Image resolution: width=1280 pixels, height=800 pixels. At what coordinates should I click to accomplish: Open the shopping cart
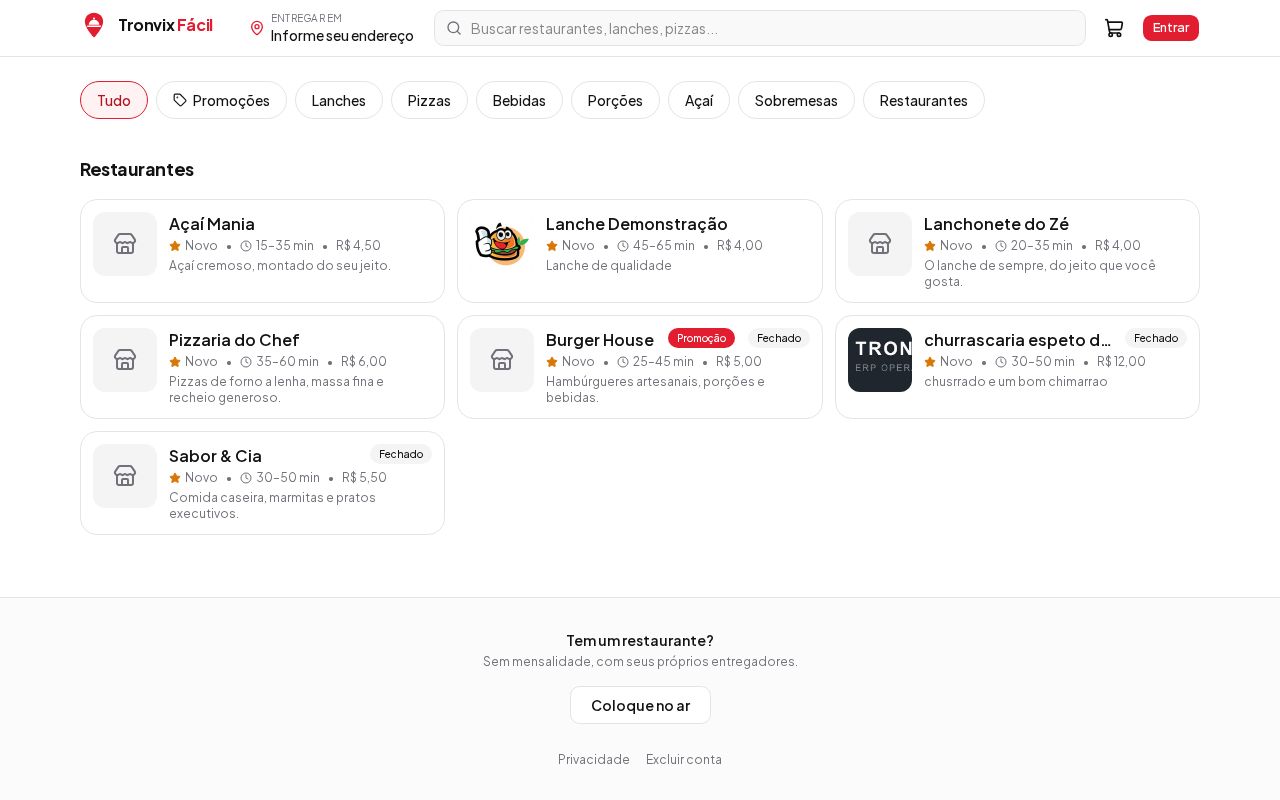(x=1114, y=28)
